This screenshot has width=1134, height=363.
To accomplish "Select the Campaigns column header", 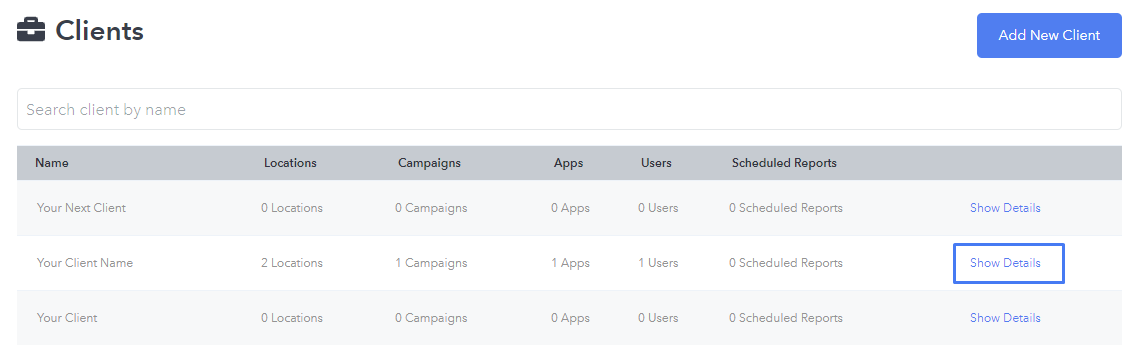I will [x=430, y=163].
